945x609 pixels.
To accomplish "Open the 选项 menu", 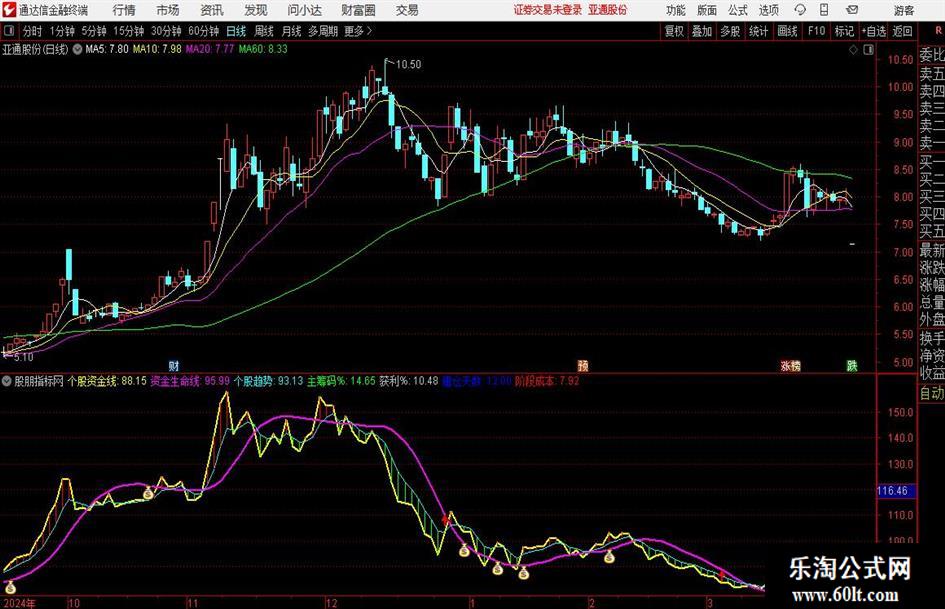I will (768, 10).
